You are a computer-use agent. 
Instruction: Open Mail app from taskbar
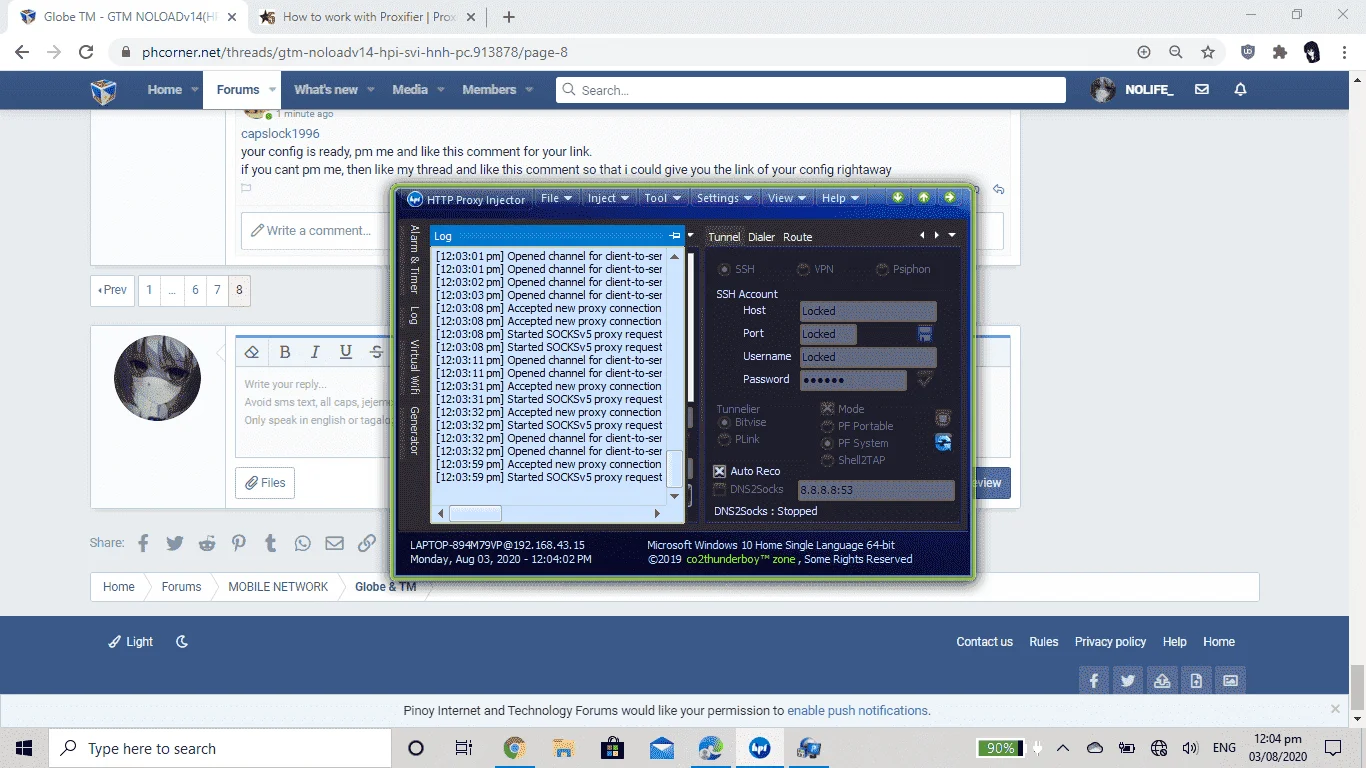[x=661, y=747]
